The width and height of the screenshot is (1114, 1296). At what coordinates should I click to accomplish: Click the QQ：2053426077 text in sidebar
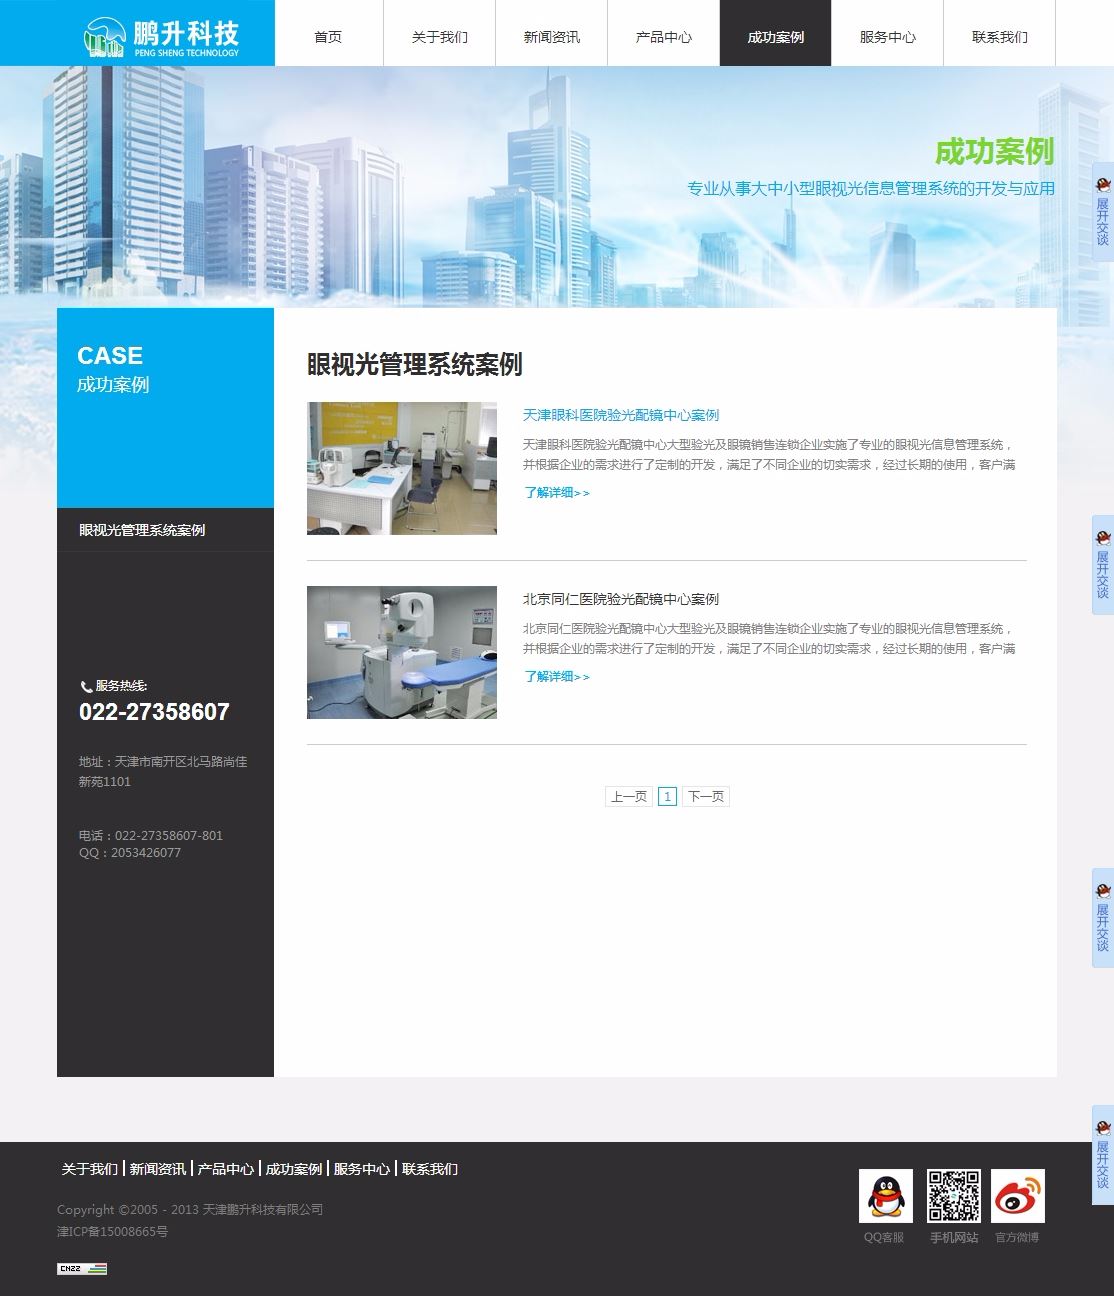point(130,853)
